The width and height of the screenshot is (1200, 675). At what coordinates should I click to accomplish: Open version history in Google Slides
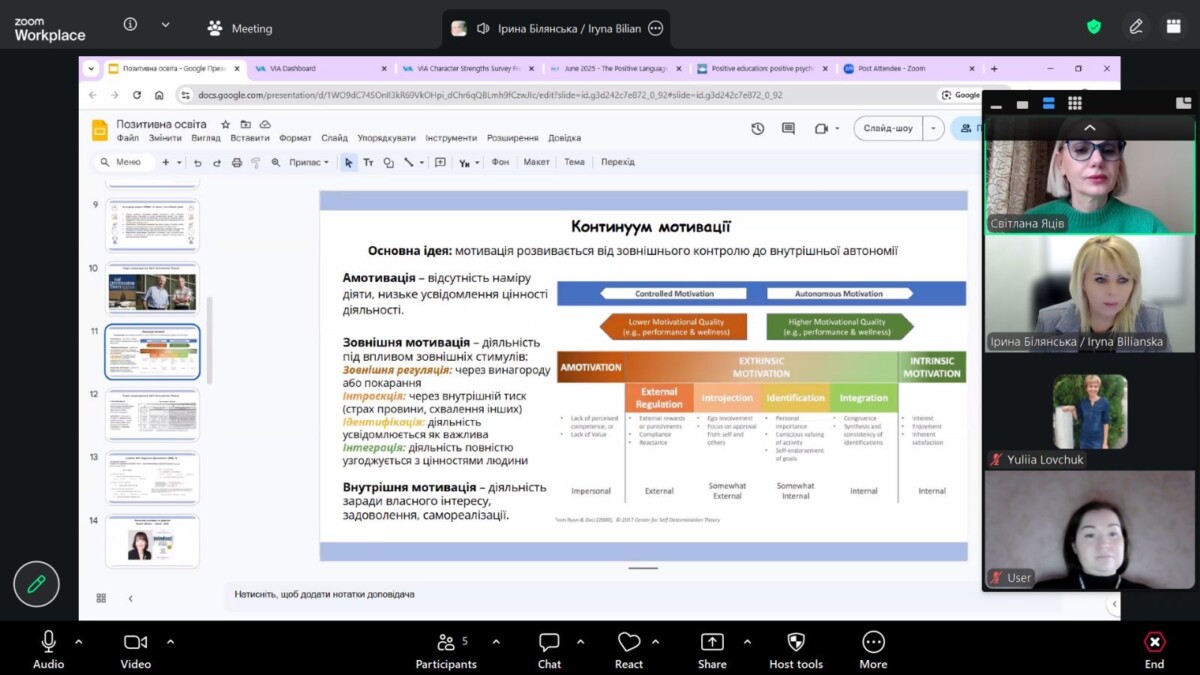tap(758, 128)
